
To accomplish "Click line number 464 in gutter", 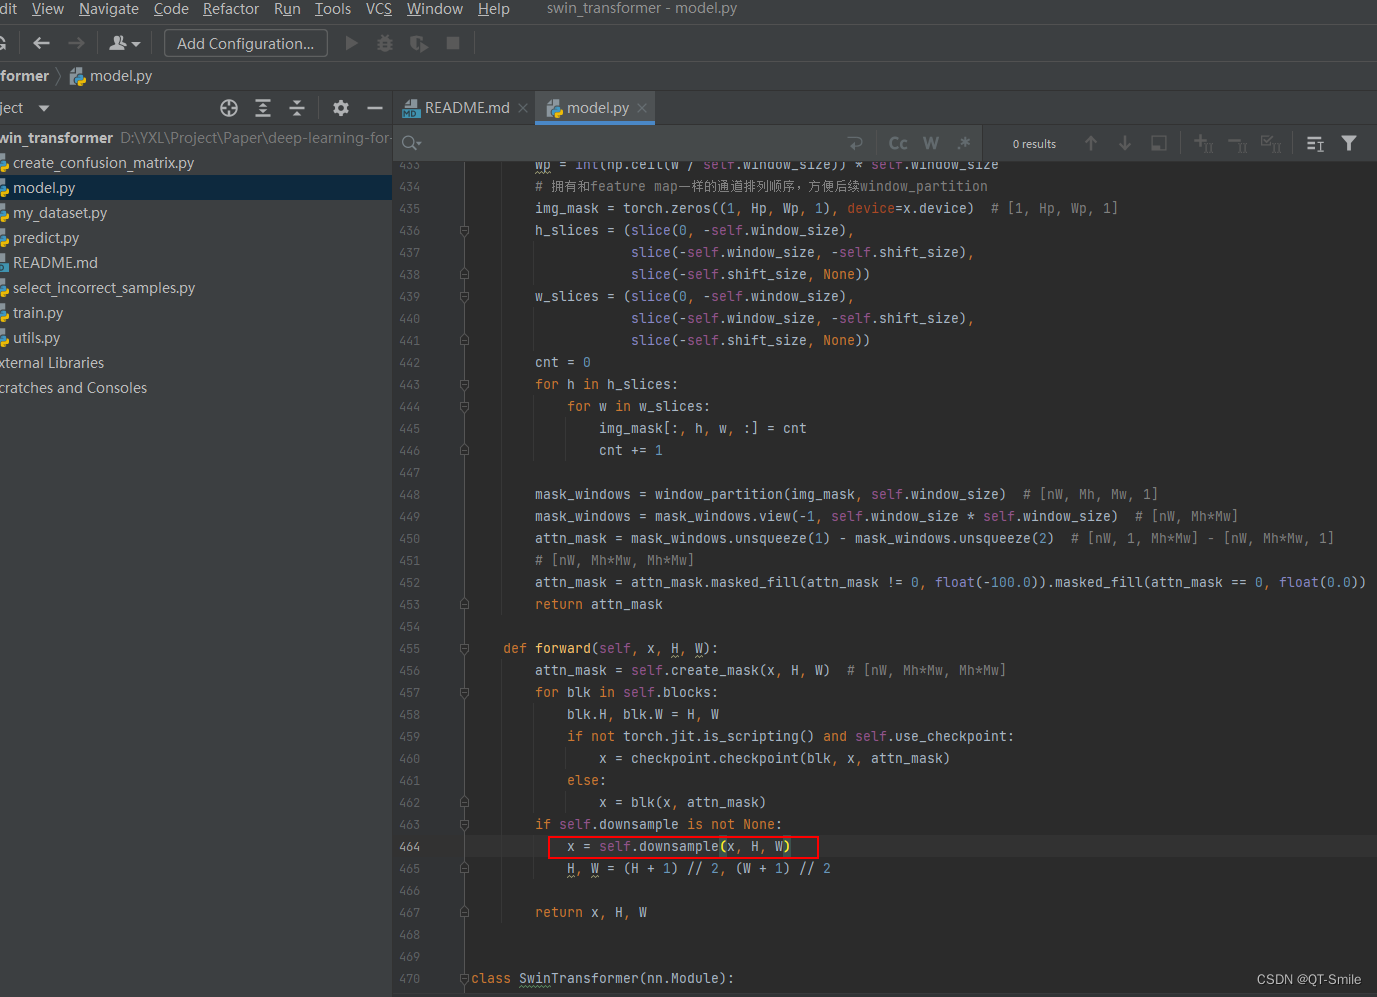I will click(x=410, y=846).
